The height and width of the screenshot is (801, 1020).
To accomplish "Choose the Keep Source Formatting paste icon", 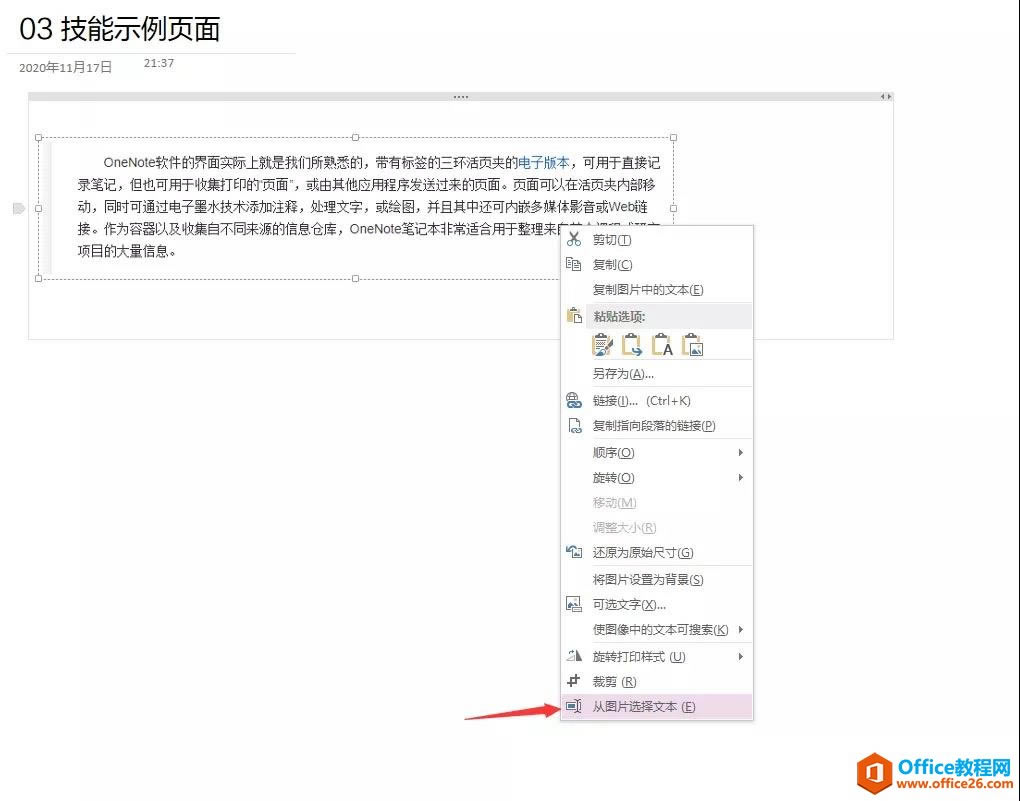I will point(602,344).
